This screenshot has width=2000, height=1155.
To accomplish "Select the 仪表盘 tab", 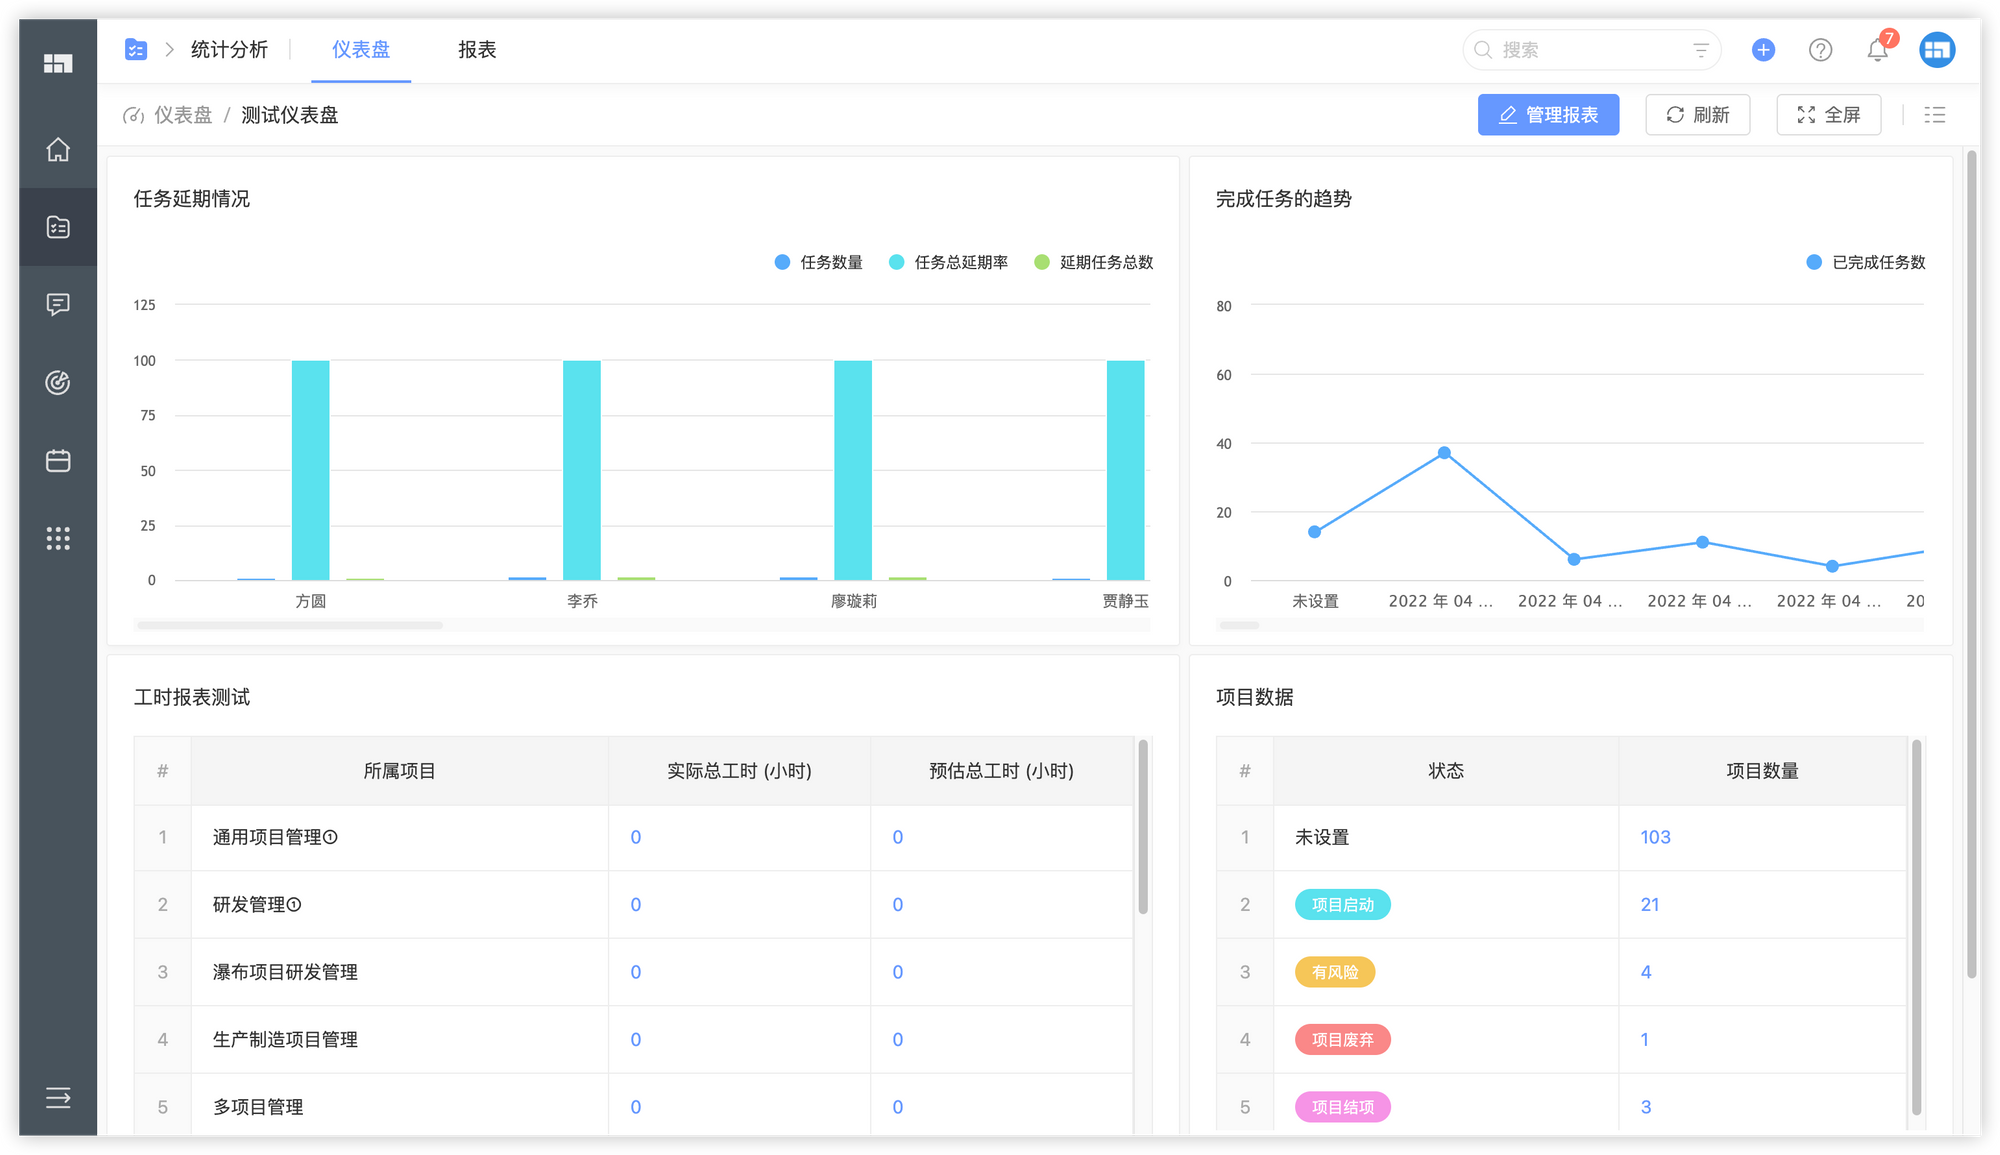I will (361, 50).
